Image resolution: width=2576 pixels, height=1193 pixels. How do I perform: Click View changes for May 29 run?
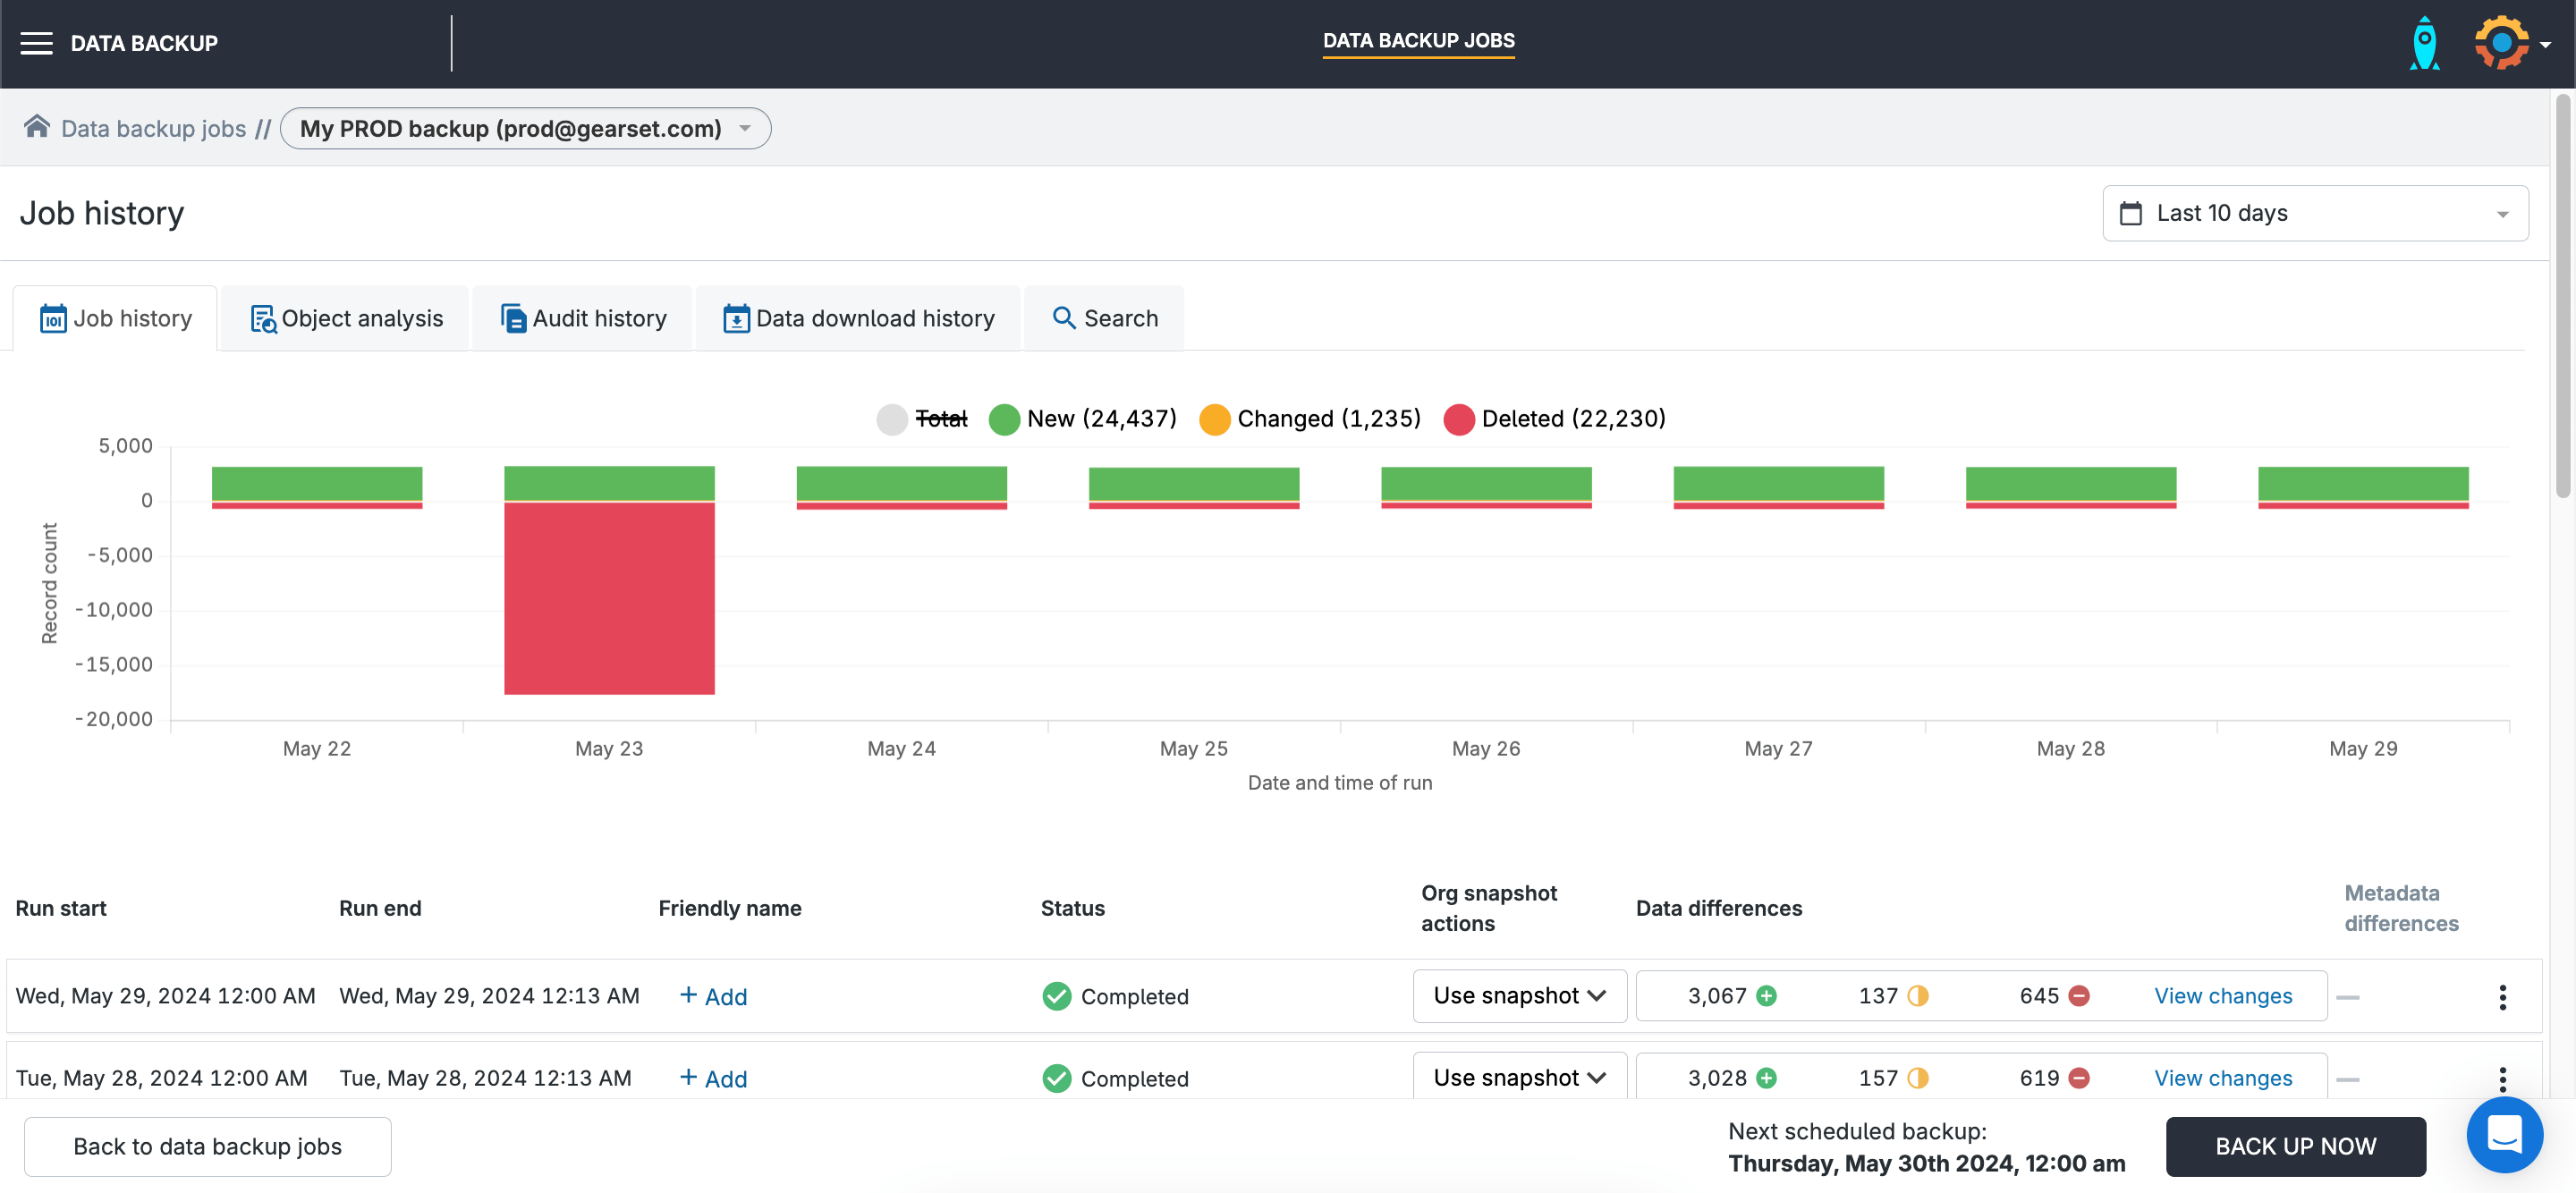2222,995
